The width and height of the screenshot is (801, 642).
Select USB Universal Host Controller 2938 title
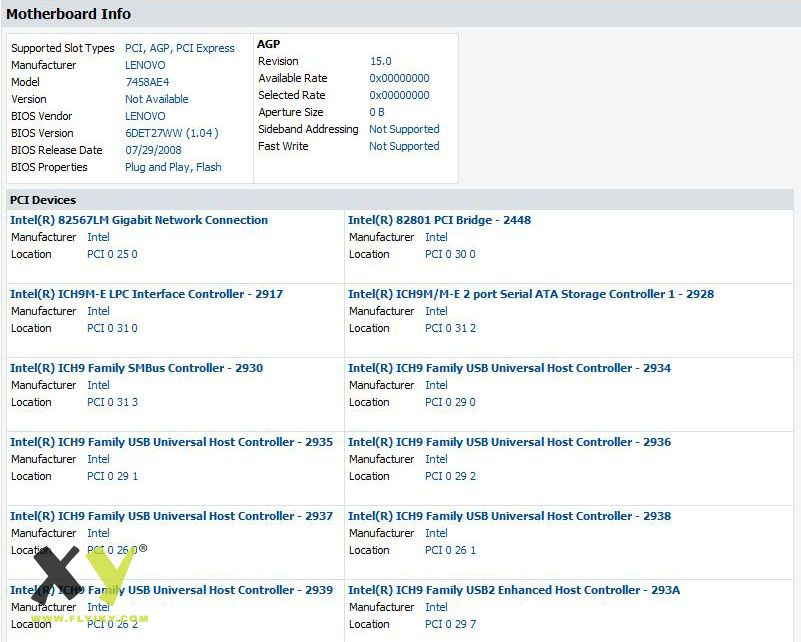[x=509, y=516]
